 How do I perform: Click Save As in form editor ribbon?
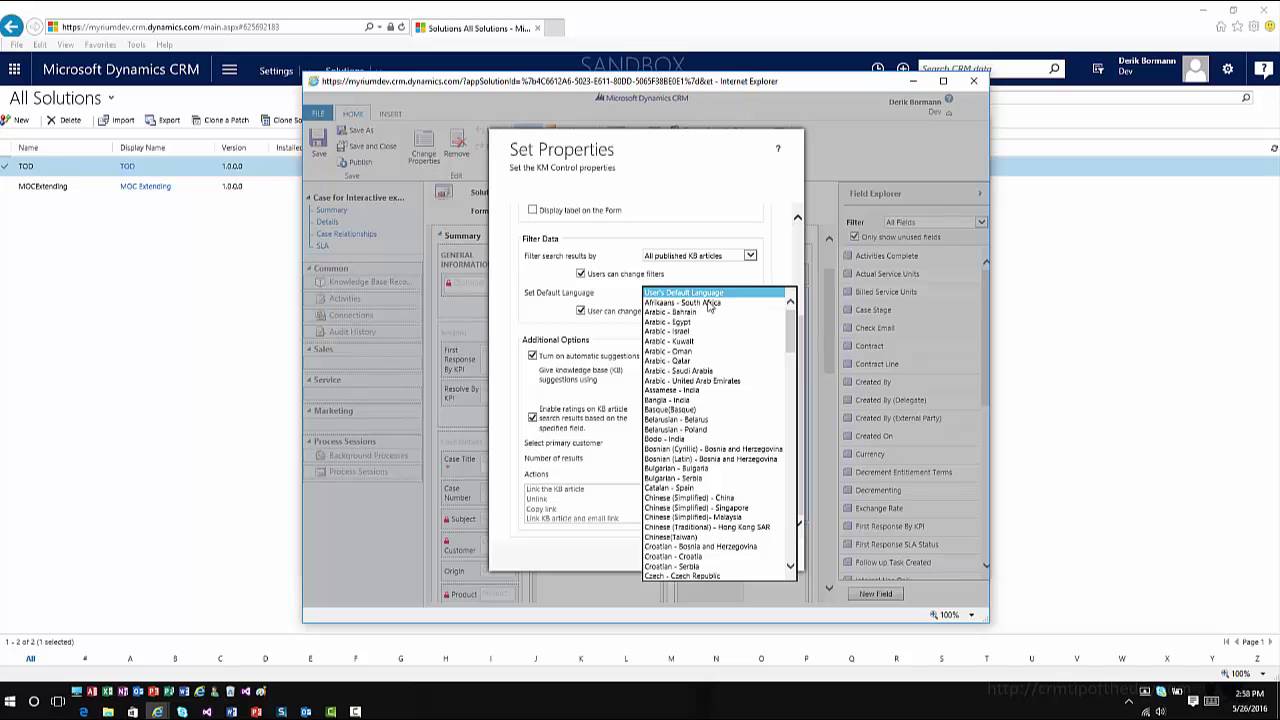coord(355,130)
